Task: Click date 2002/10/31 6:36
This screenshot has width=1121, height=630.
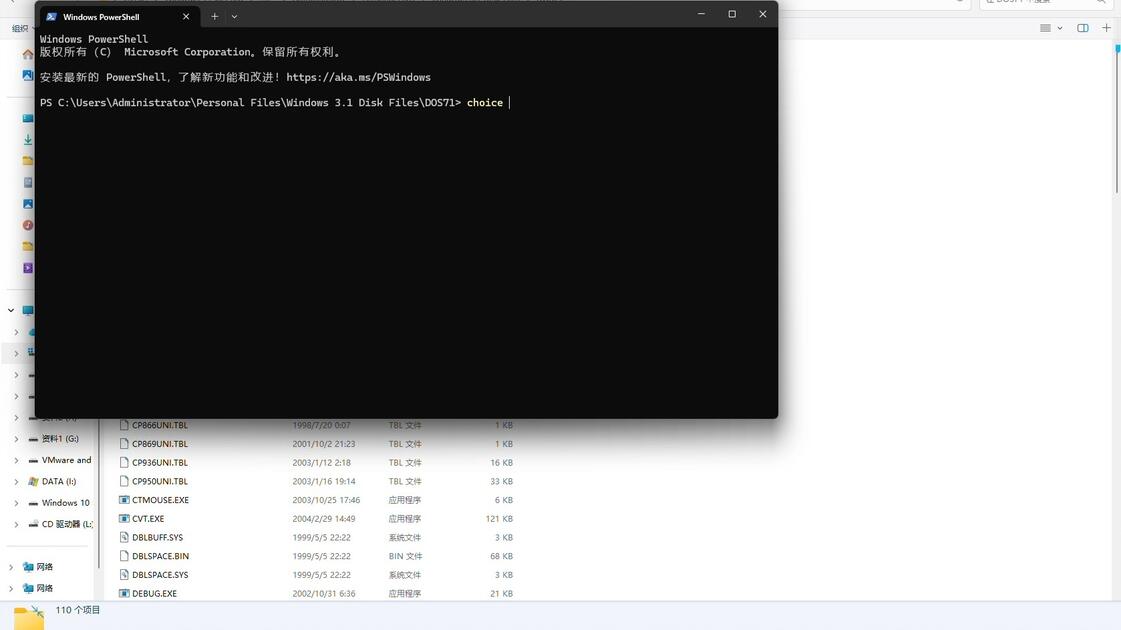Action: [x=324, y=594]
